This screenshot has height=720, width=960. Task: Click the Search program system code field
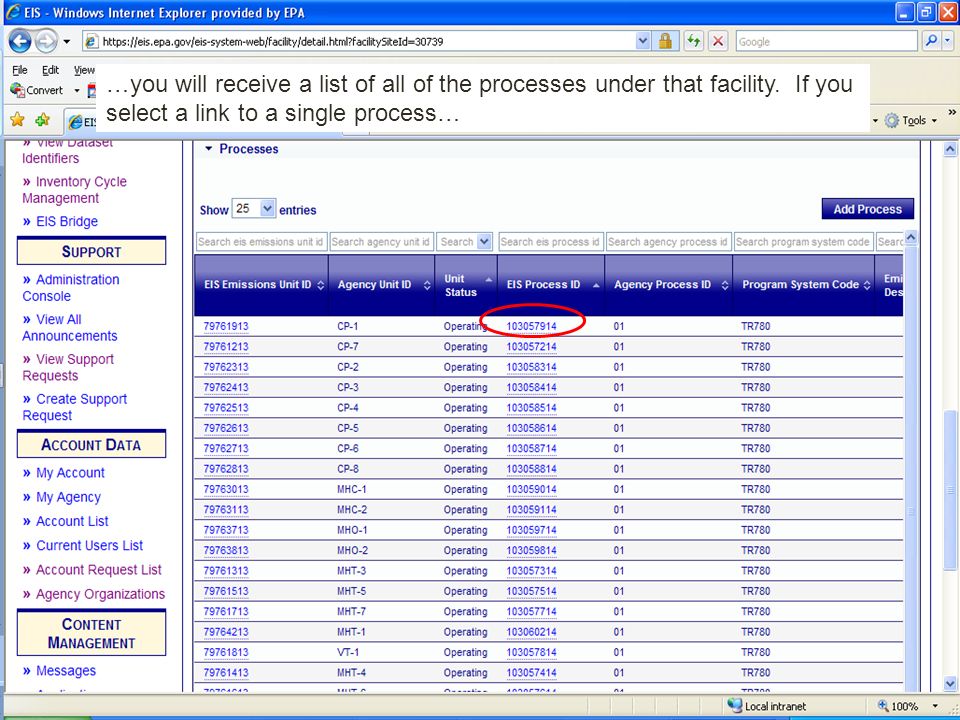click(803, 242)
